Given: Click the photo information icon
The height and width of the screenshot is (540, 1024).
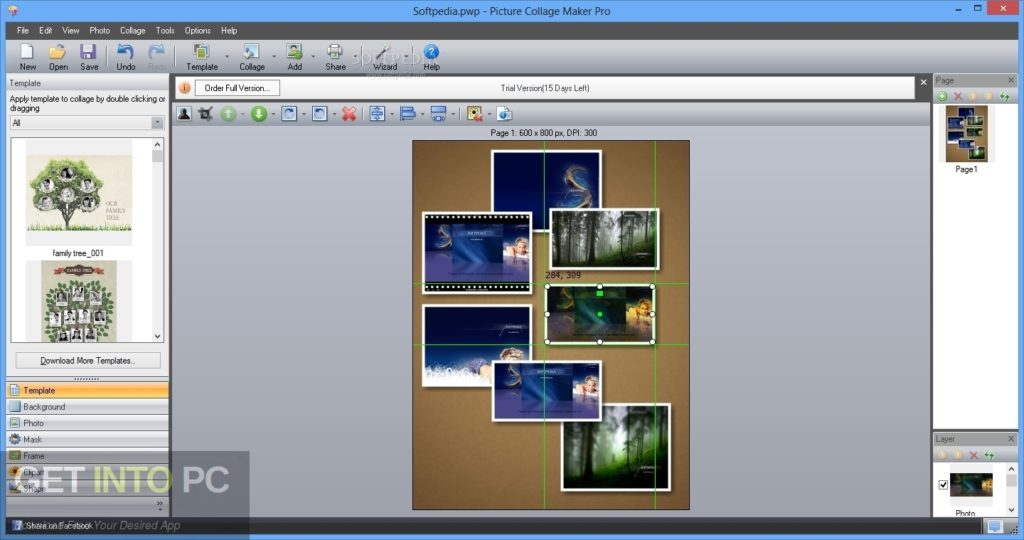Looking at the screenshot, I should click(x=504, y=114).
